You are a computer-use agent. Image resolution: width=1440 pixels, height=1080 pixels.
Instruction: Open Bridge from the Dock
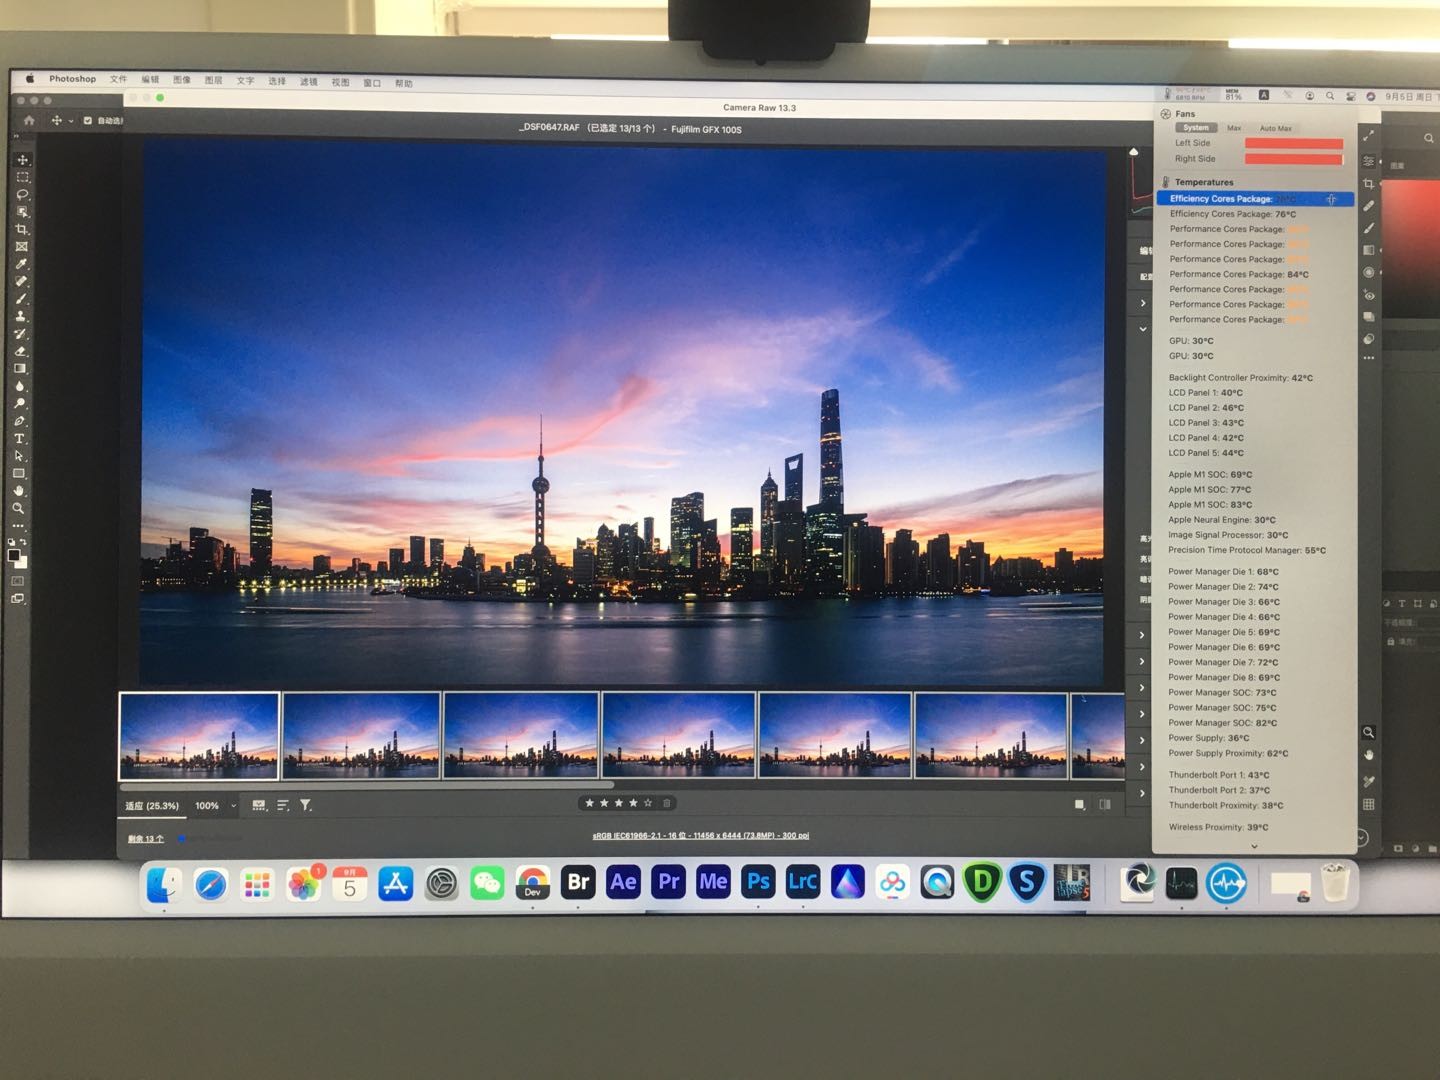click(578, 882)
